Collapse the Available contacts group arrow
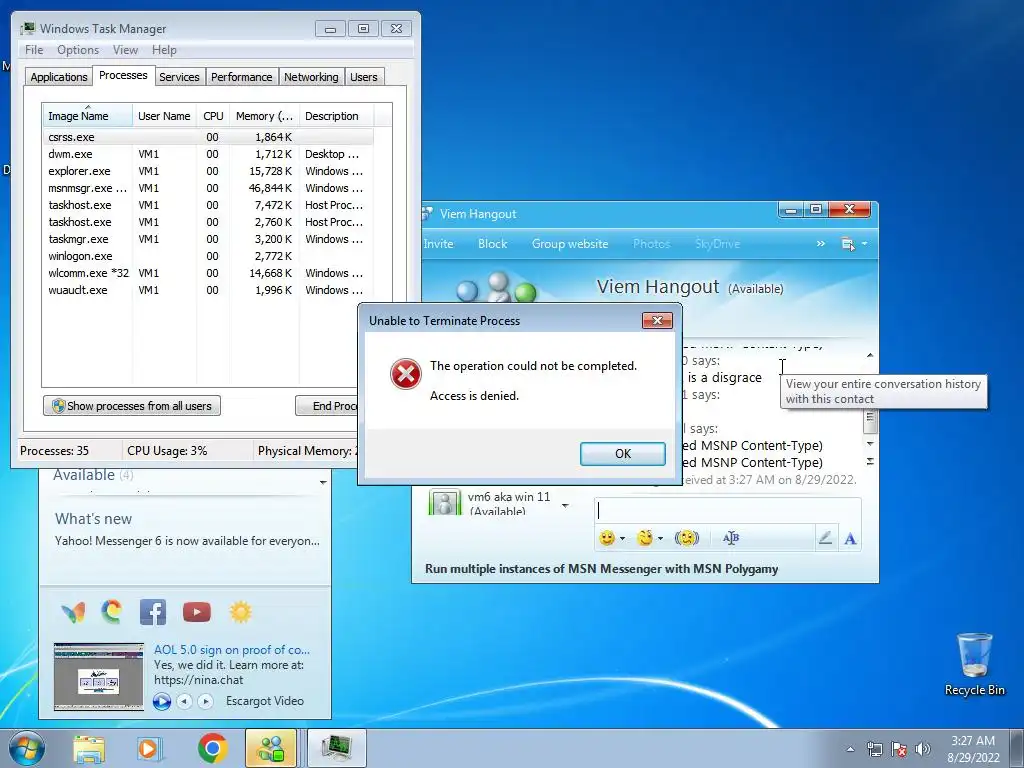 tap(323, 483)
